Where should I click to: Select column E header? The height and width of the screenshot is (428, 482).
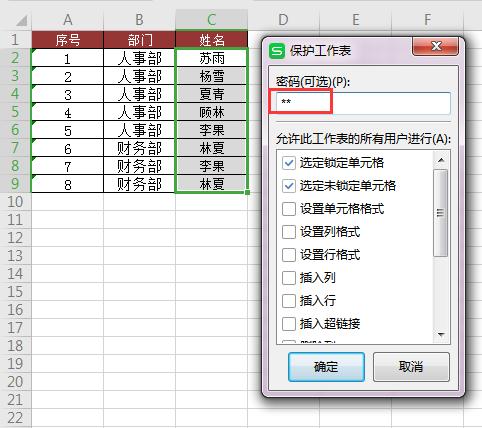coord(355,20)
